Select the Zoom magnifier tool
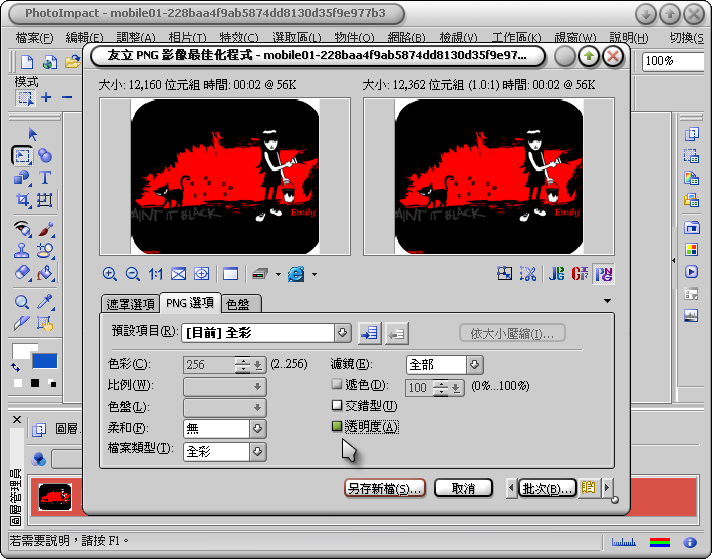Image resolution: width=712 pixels, height=559 pixels. coord(22,302)
